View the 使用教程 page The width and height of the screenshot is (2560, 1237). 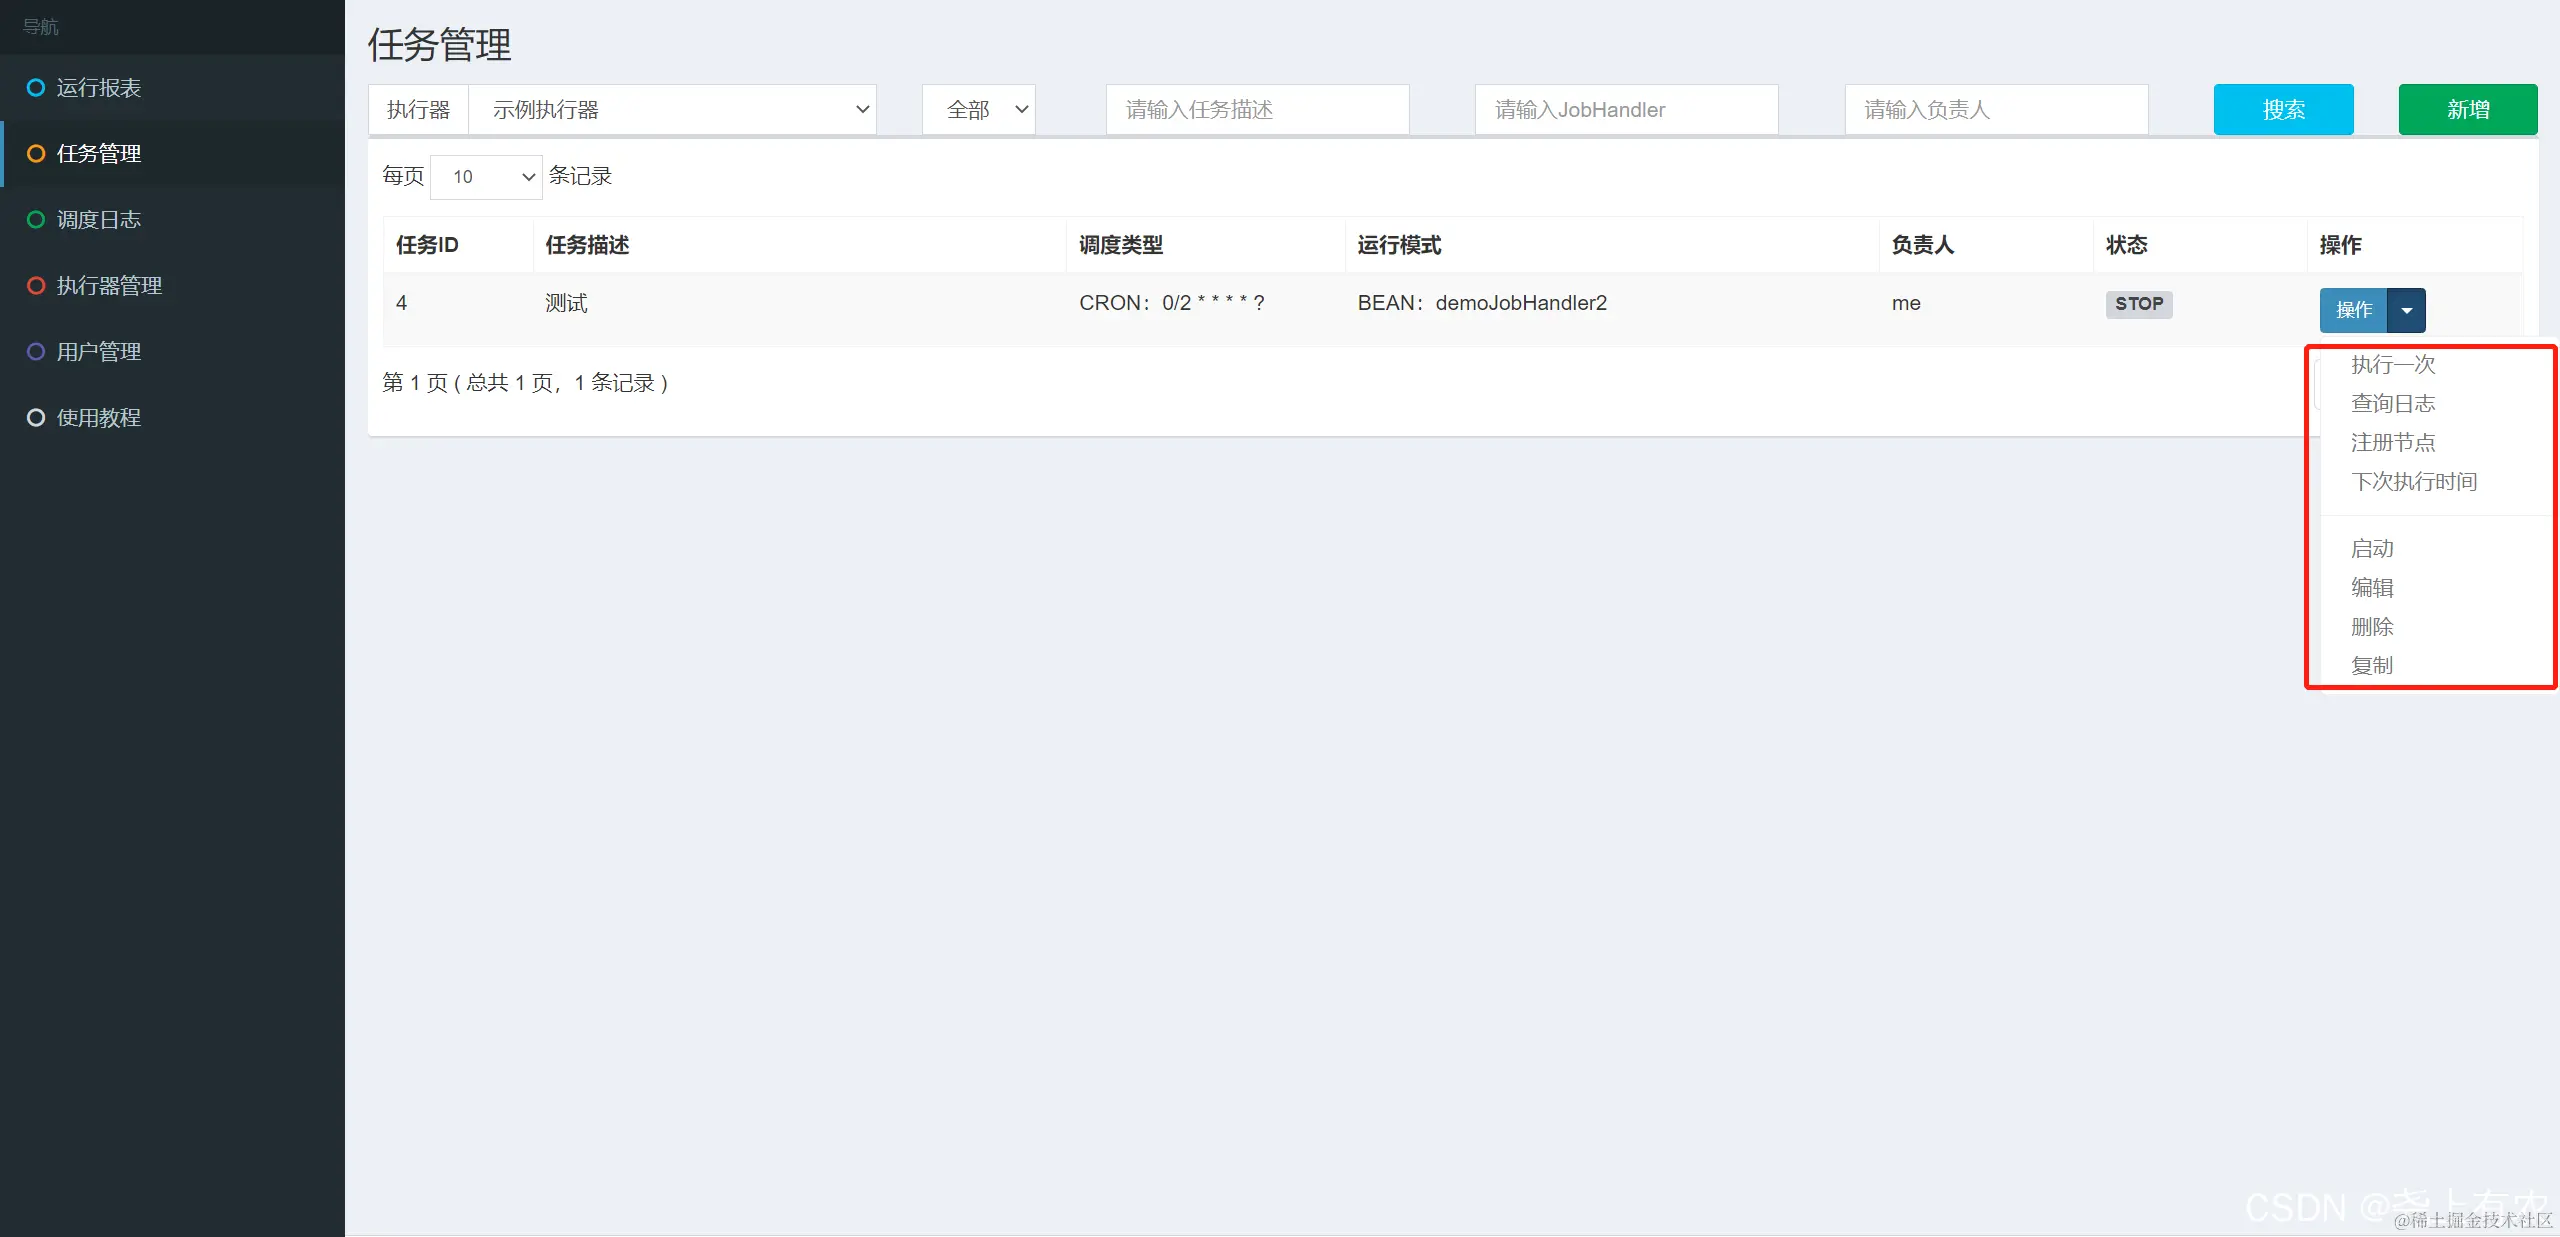coord(99,417)
